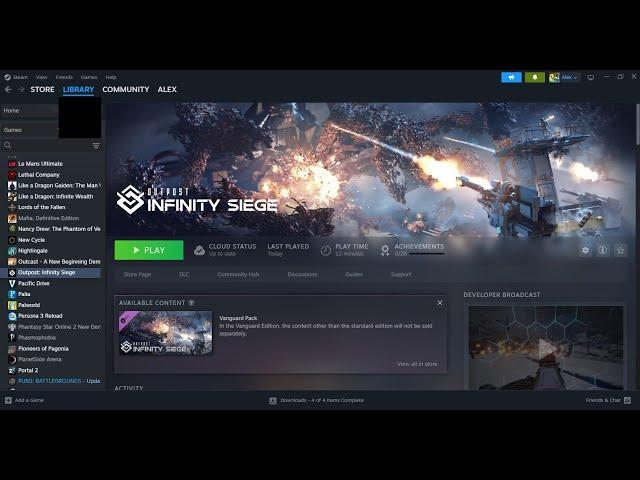Open the library filter options icon

click(x=96, y=146)
